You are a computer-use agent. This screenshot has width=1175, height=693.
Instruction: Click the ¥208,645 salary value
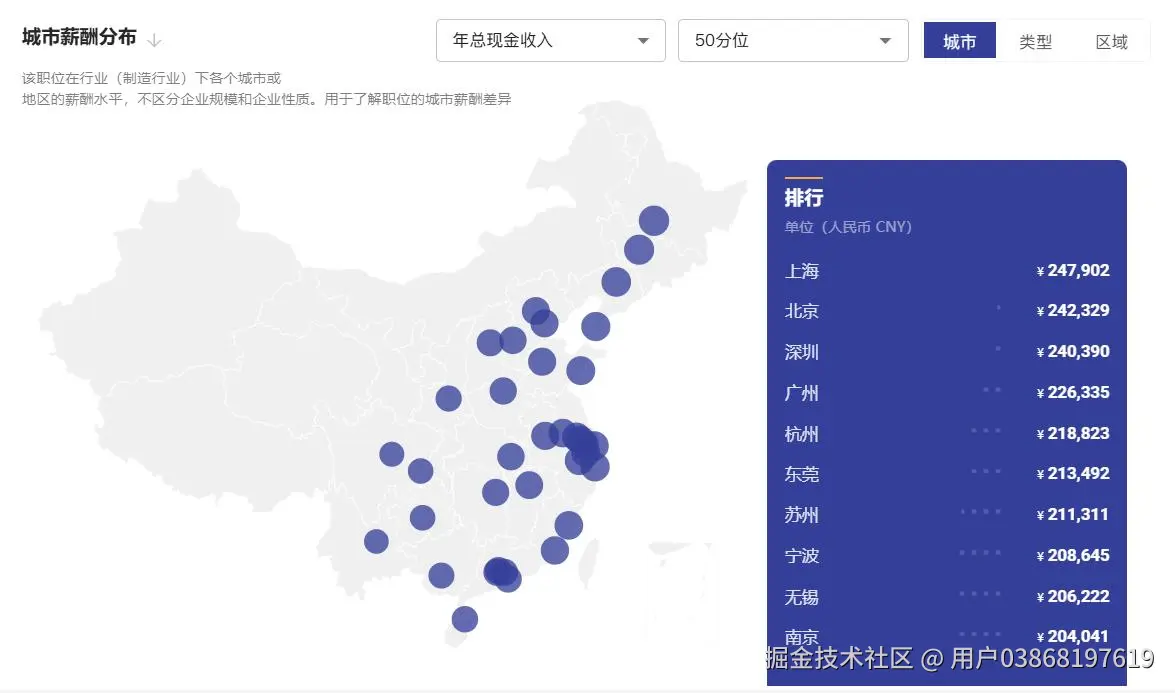(x=1072, y=555)
